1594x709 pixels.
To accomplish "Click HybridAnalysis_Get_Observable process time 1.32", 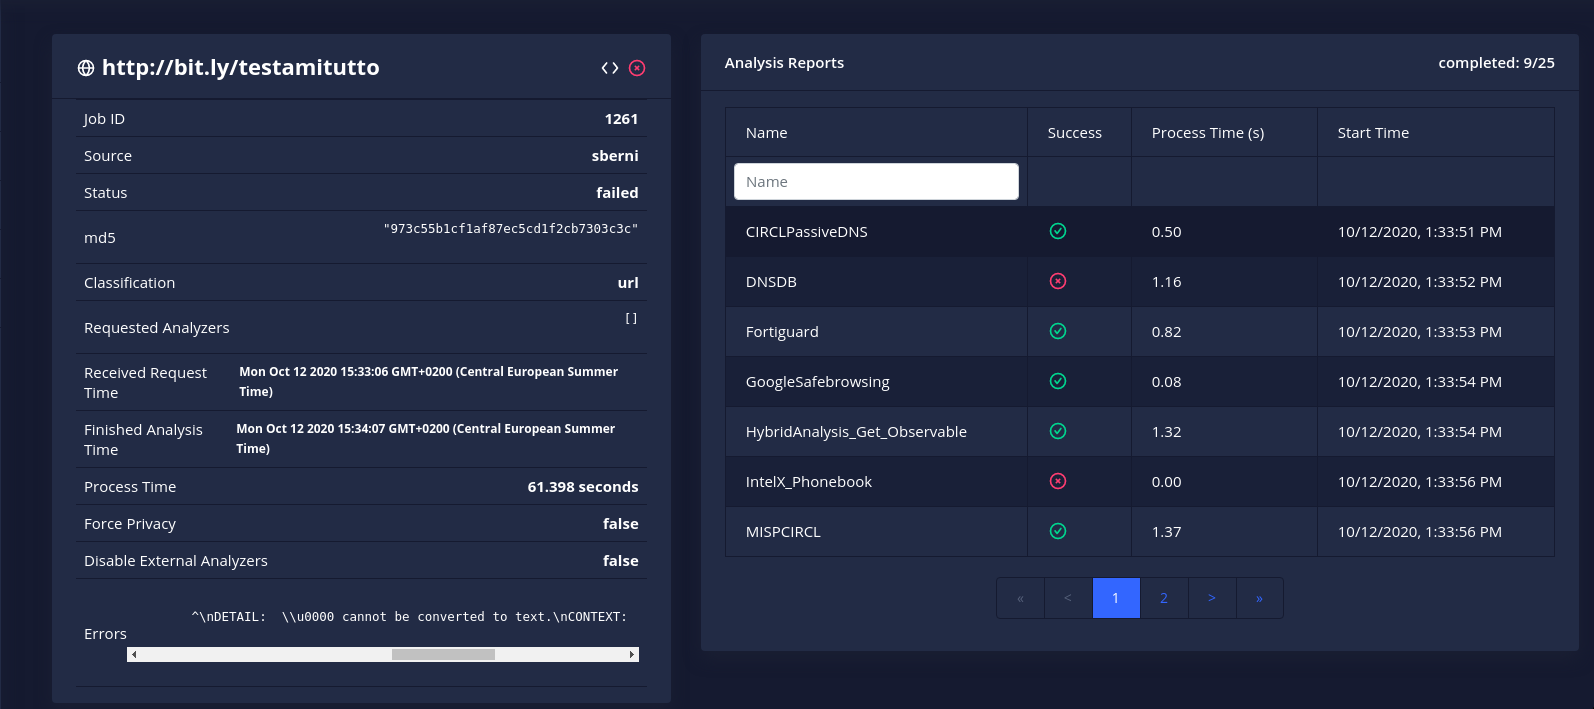I will pos(1167,432).
